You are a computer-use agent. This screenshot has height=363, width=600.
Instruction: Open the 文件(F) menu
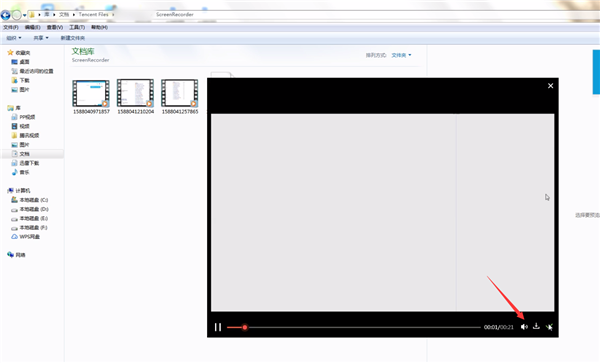point(11,27)
